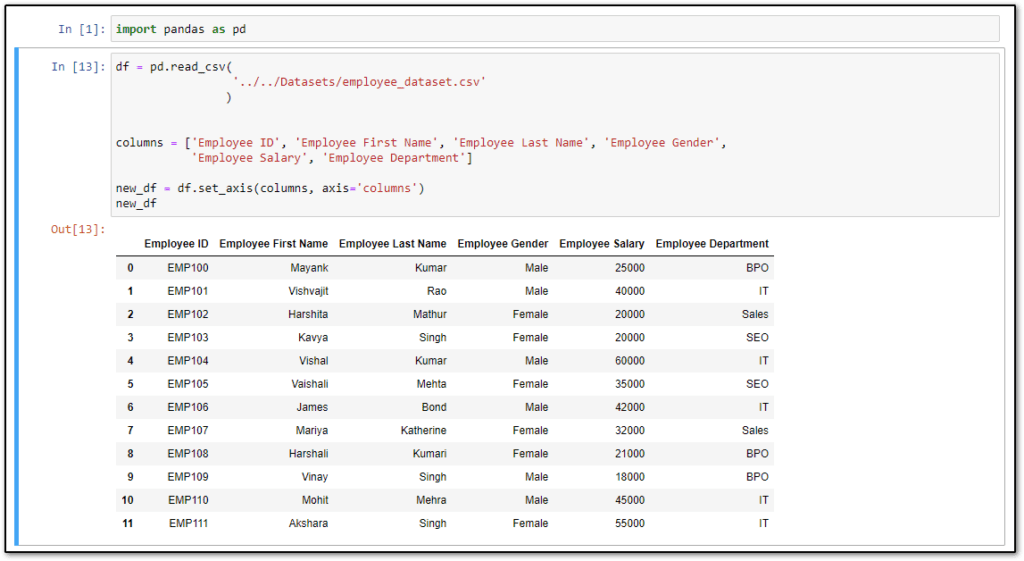The height and width of the screenshot is (561, 1024).
Task: Select the EMP110 cell
Action: 188,500
